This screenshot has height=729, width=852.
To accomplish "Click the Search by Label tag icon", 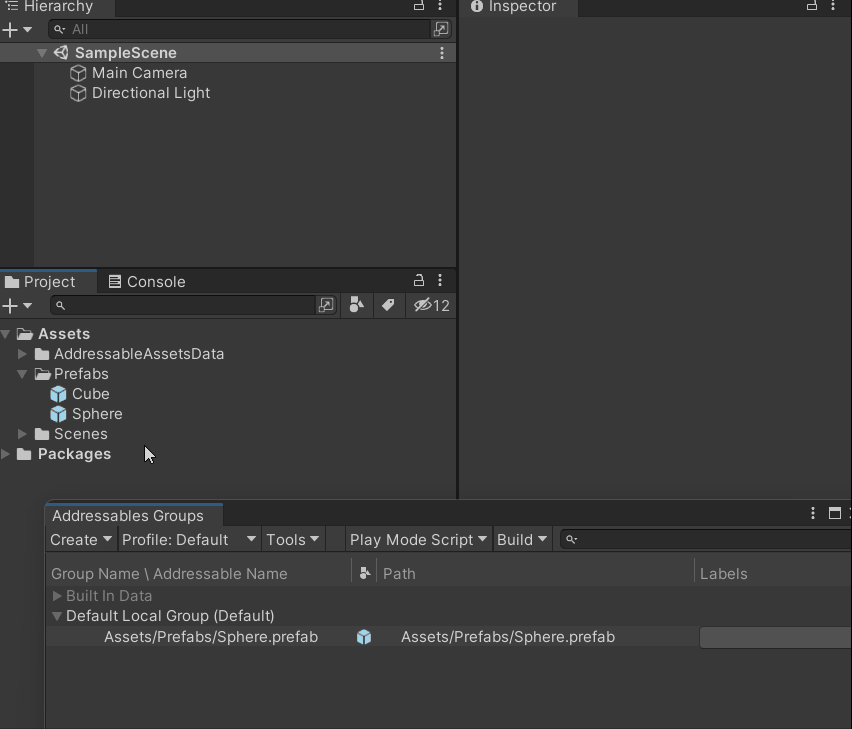I will point(388,306).
